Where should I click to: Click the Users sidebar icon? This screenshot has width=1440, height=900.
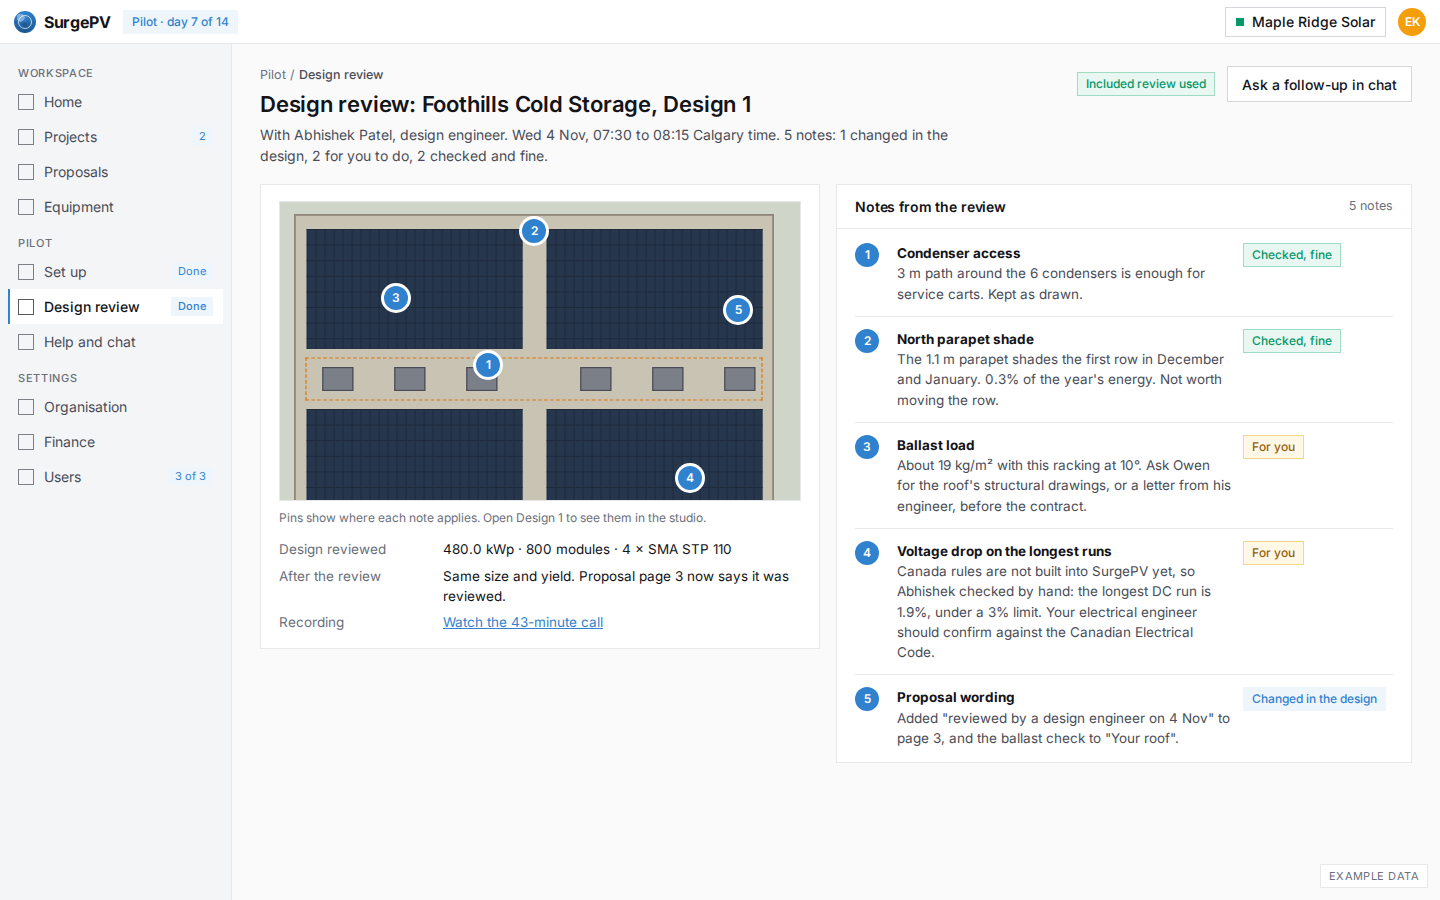pos(26,477)
